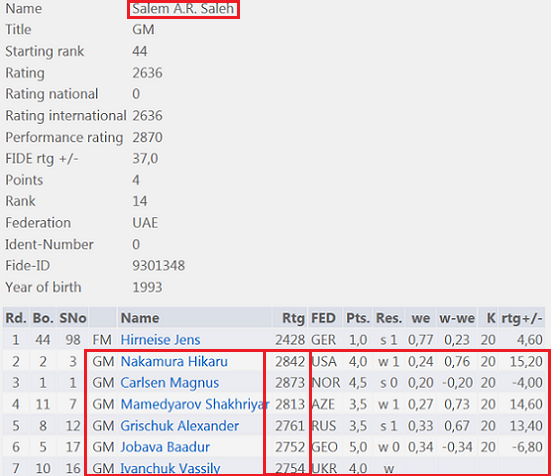
Task: Click the SNo column header
Action: click(73, 318)
